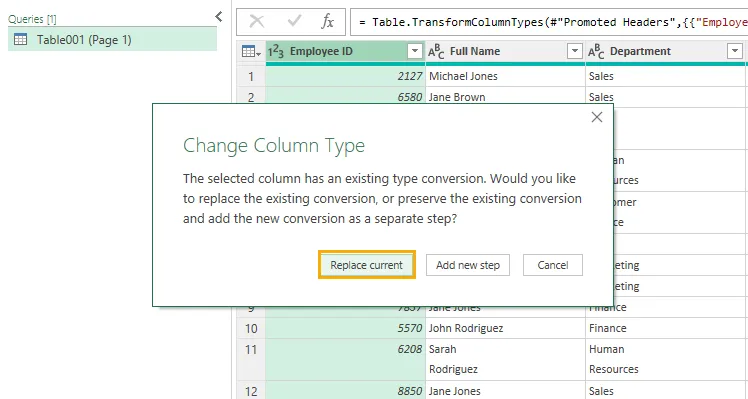
Task: Click the Employee ID cell 2127
Action: pyautogui.click(x=345, y=76)
